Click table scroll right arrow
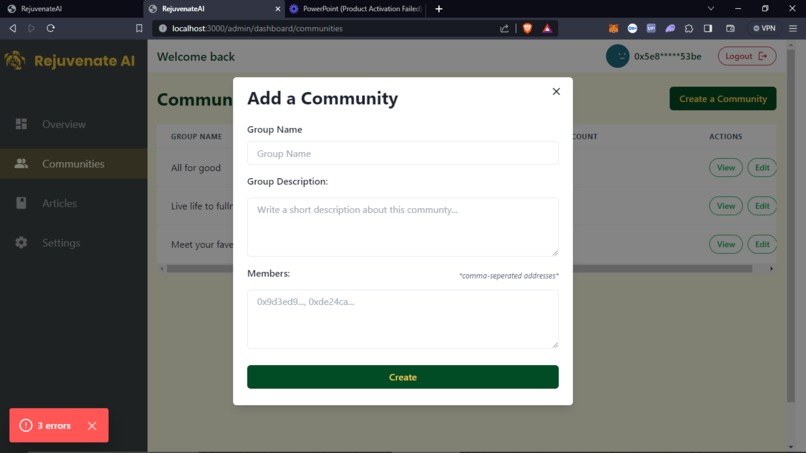The image size is (806, 453). click(771, 268)
